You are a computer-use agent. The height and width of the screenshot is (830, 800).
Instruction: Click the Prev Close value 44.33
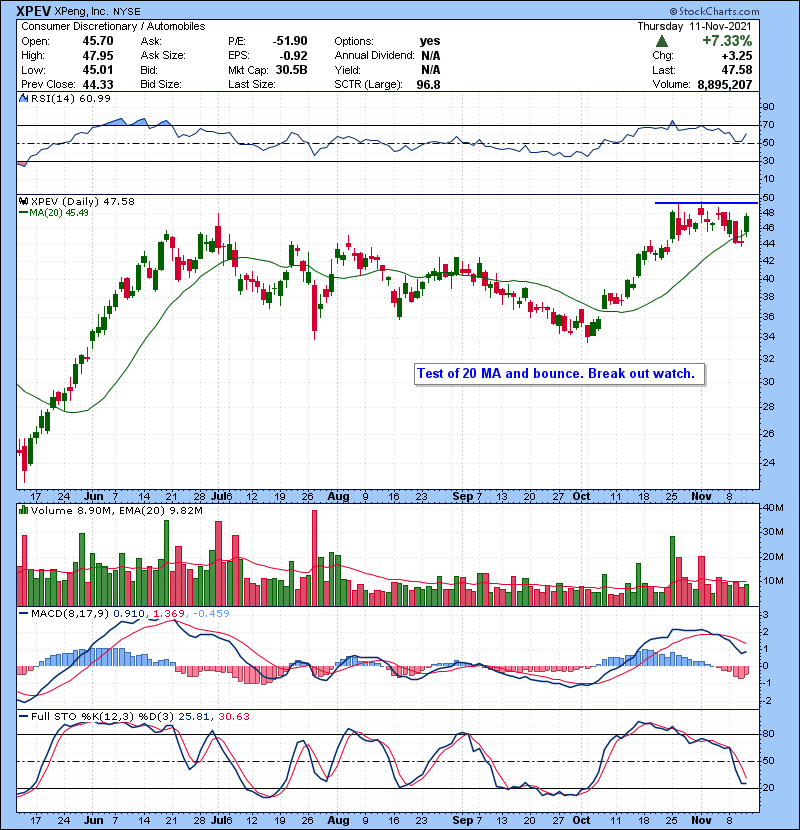98,84
